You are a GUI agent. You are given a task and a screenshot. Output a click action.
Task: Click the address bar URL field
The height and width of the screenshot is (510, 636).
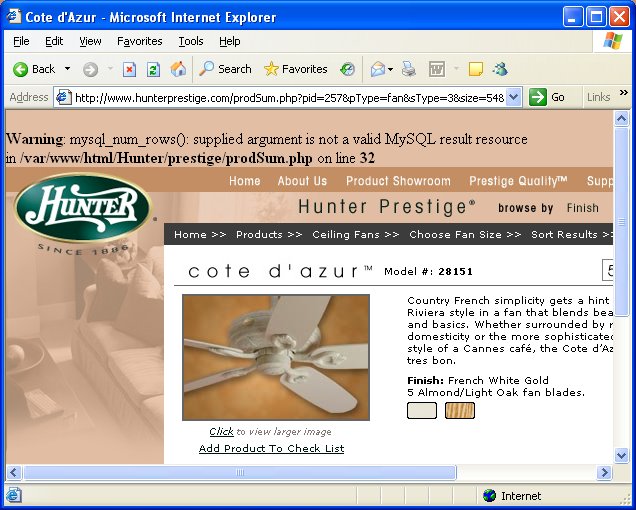click(289, 98)
